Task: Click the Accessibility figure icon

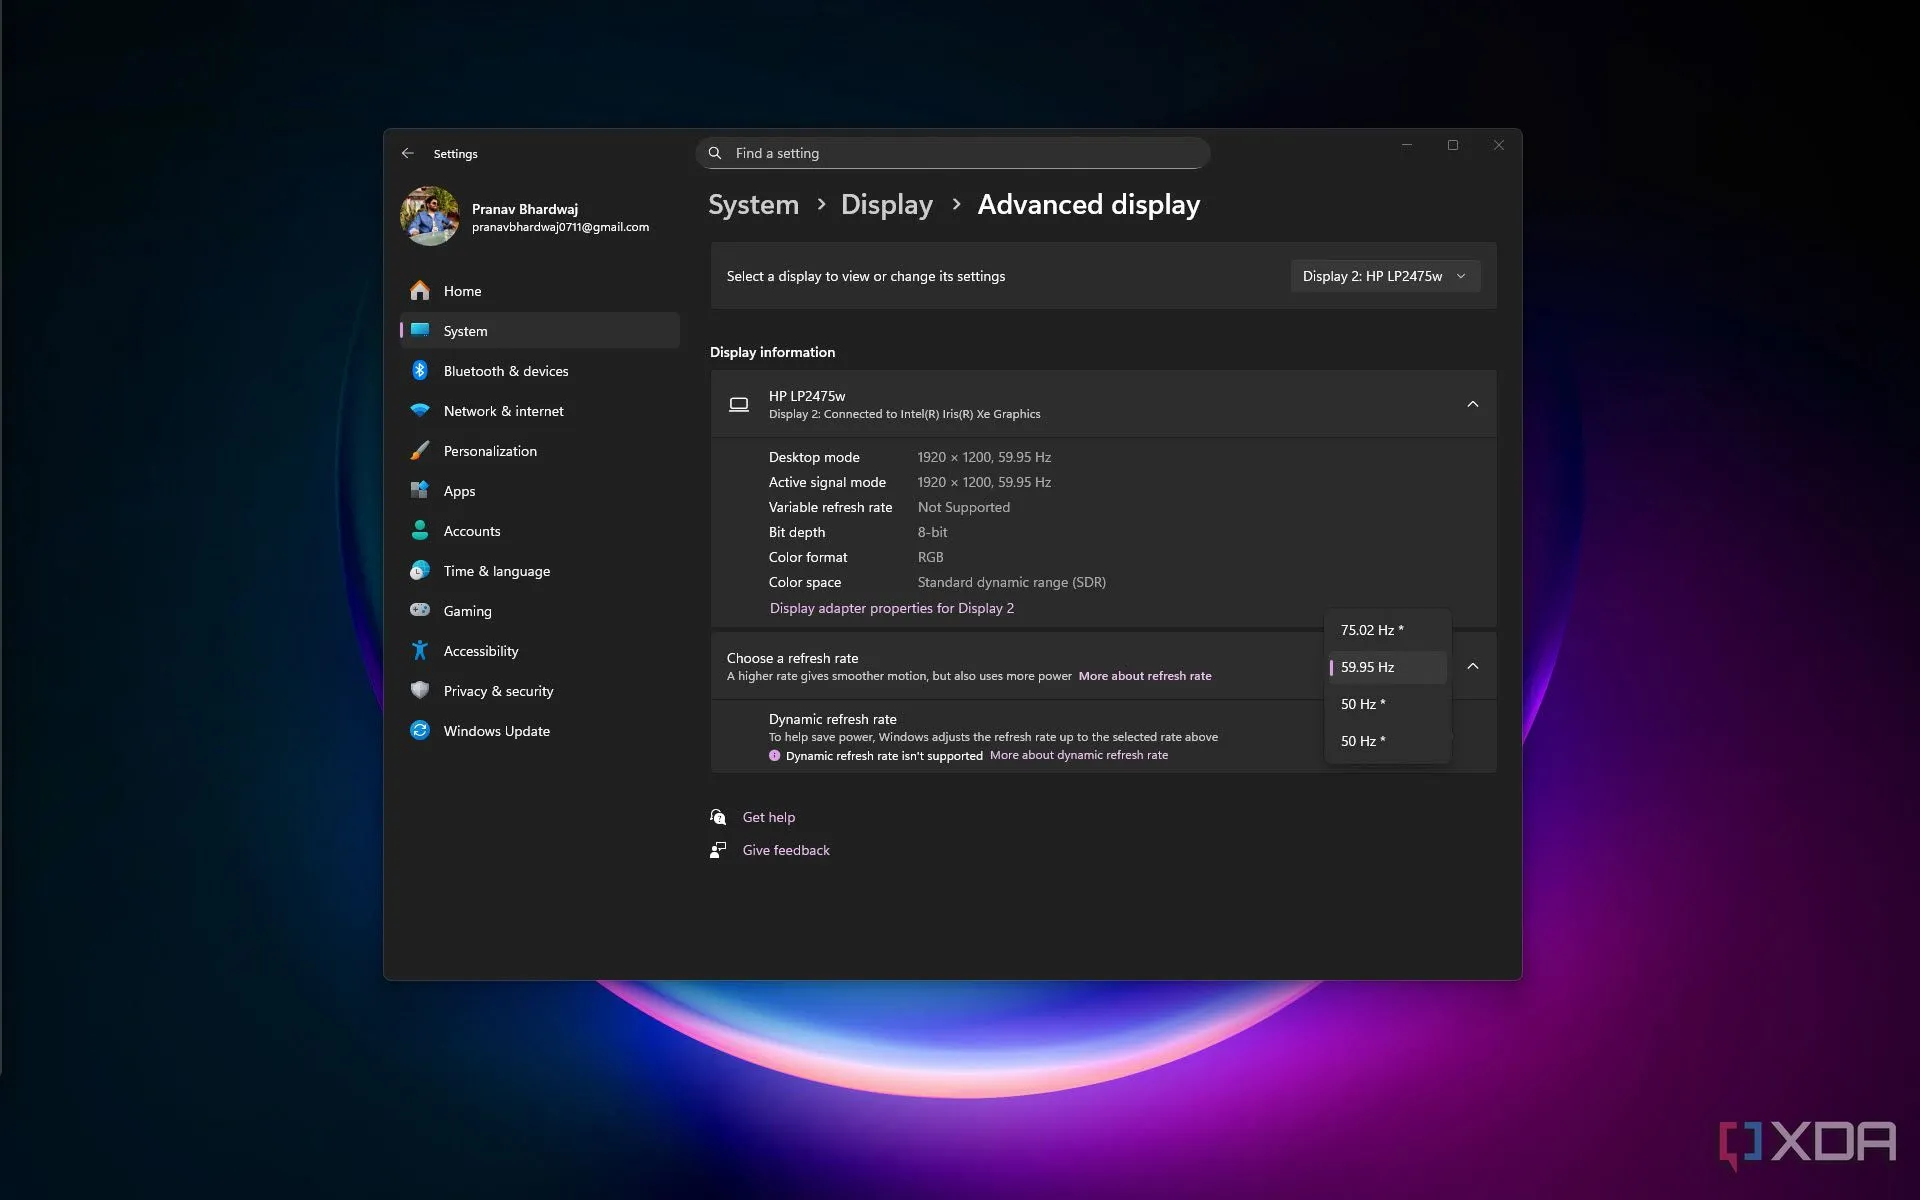Action: point(420,650)
